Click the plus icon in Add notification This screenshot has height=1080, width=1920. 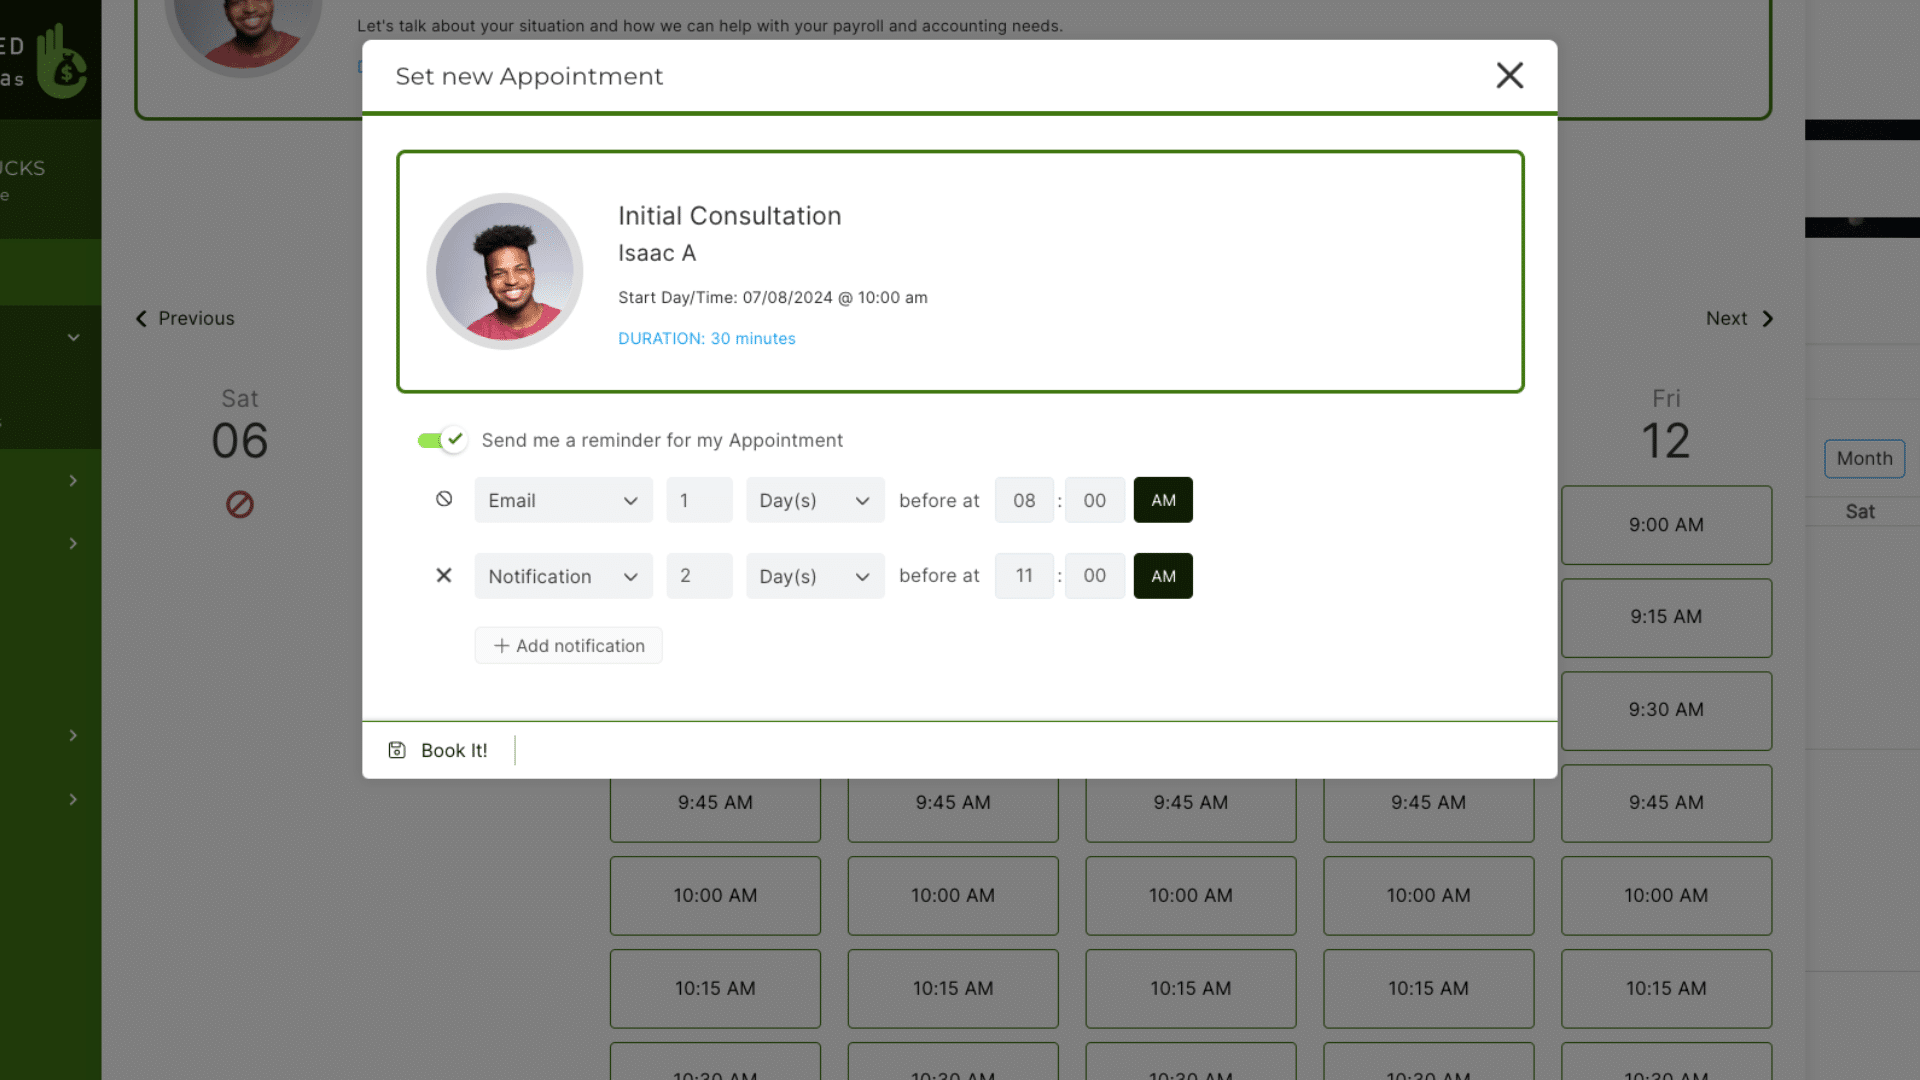point(501,646)
